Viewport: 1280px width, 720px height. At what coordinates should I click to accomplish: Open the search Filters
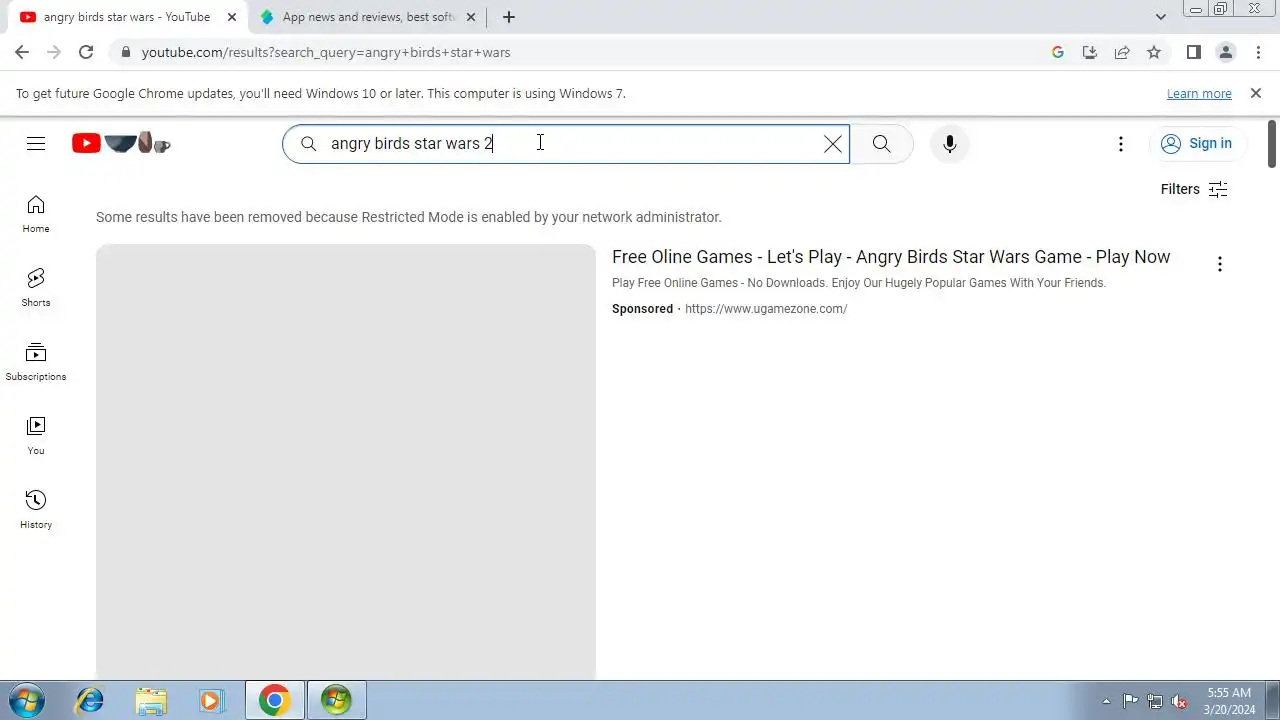pos(1194,189)
